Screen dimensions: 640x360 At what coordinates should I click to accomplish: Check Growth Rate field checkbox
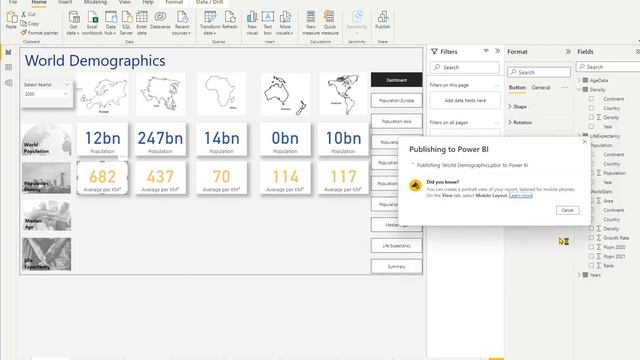591,238
